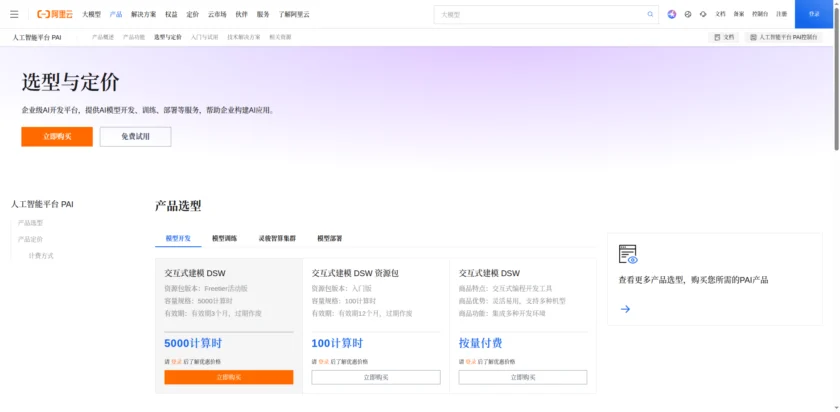The height and width of the screenshot is (412, 840).
Task: Open 人工智能平台 PAI控制台 button
Action: (783, 38)
